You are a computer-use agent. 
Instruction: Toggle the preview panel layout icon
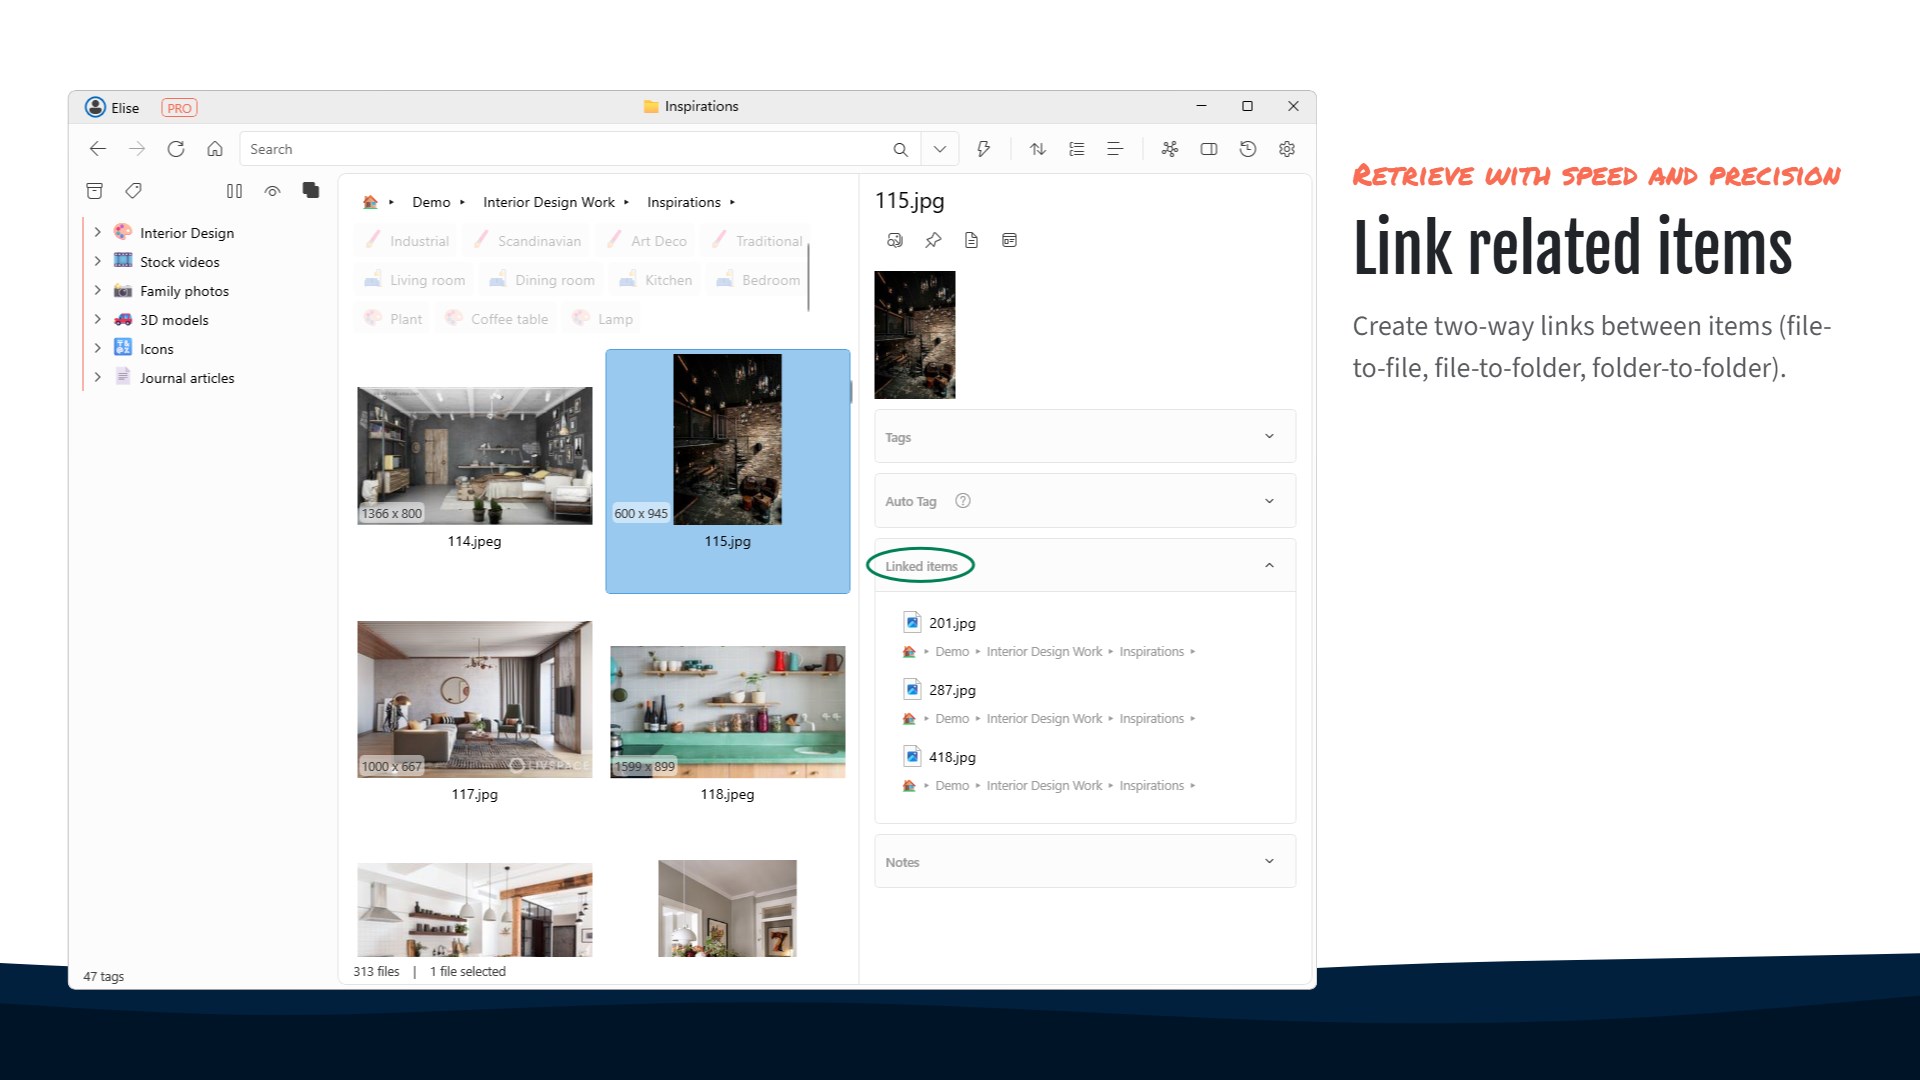pyautogui.click(x=1209, y=149)
